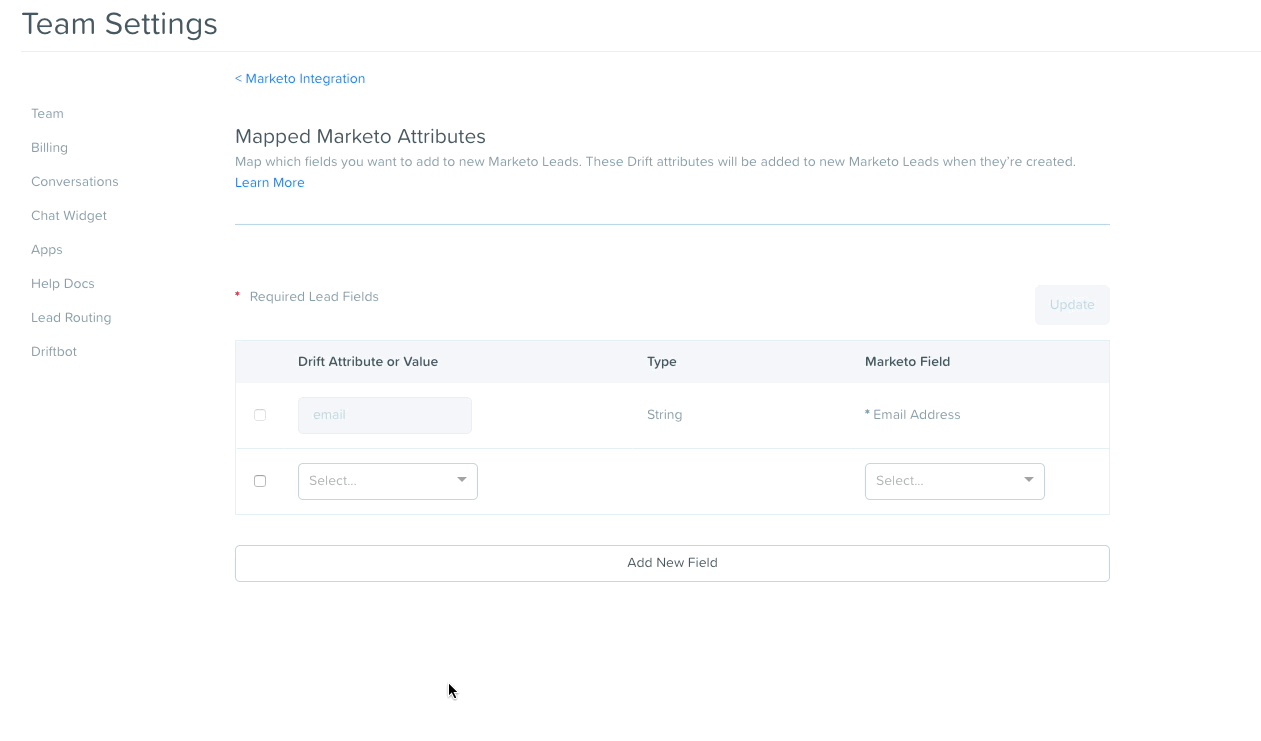1261x741 pixels.
Task: Open Conversations in sidebar
Action: [x=75, y=182]
